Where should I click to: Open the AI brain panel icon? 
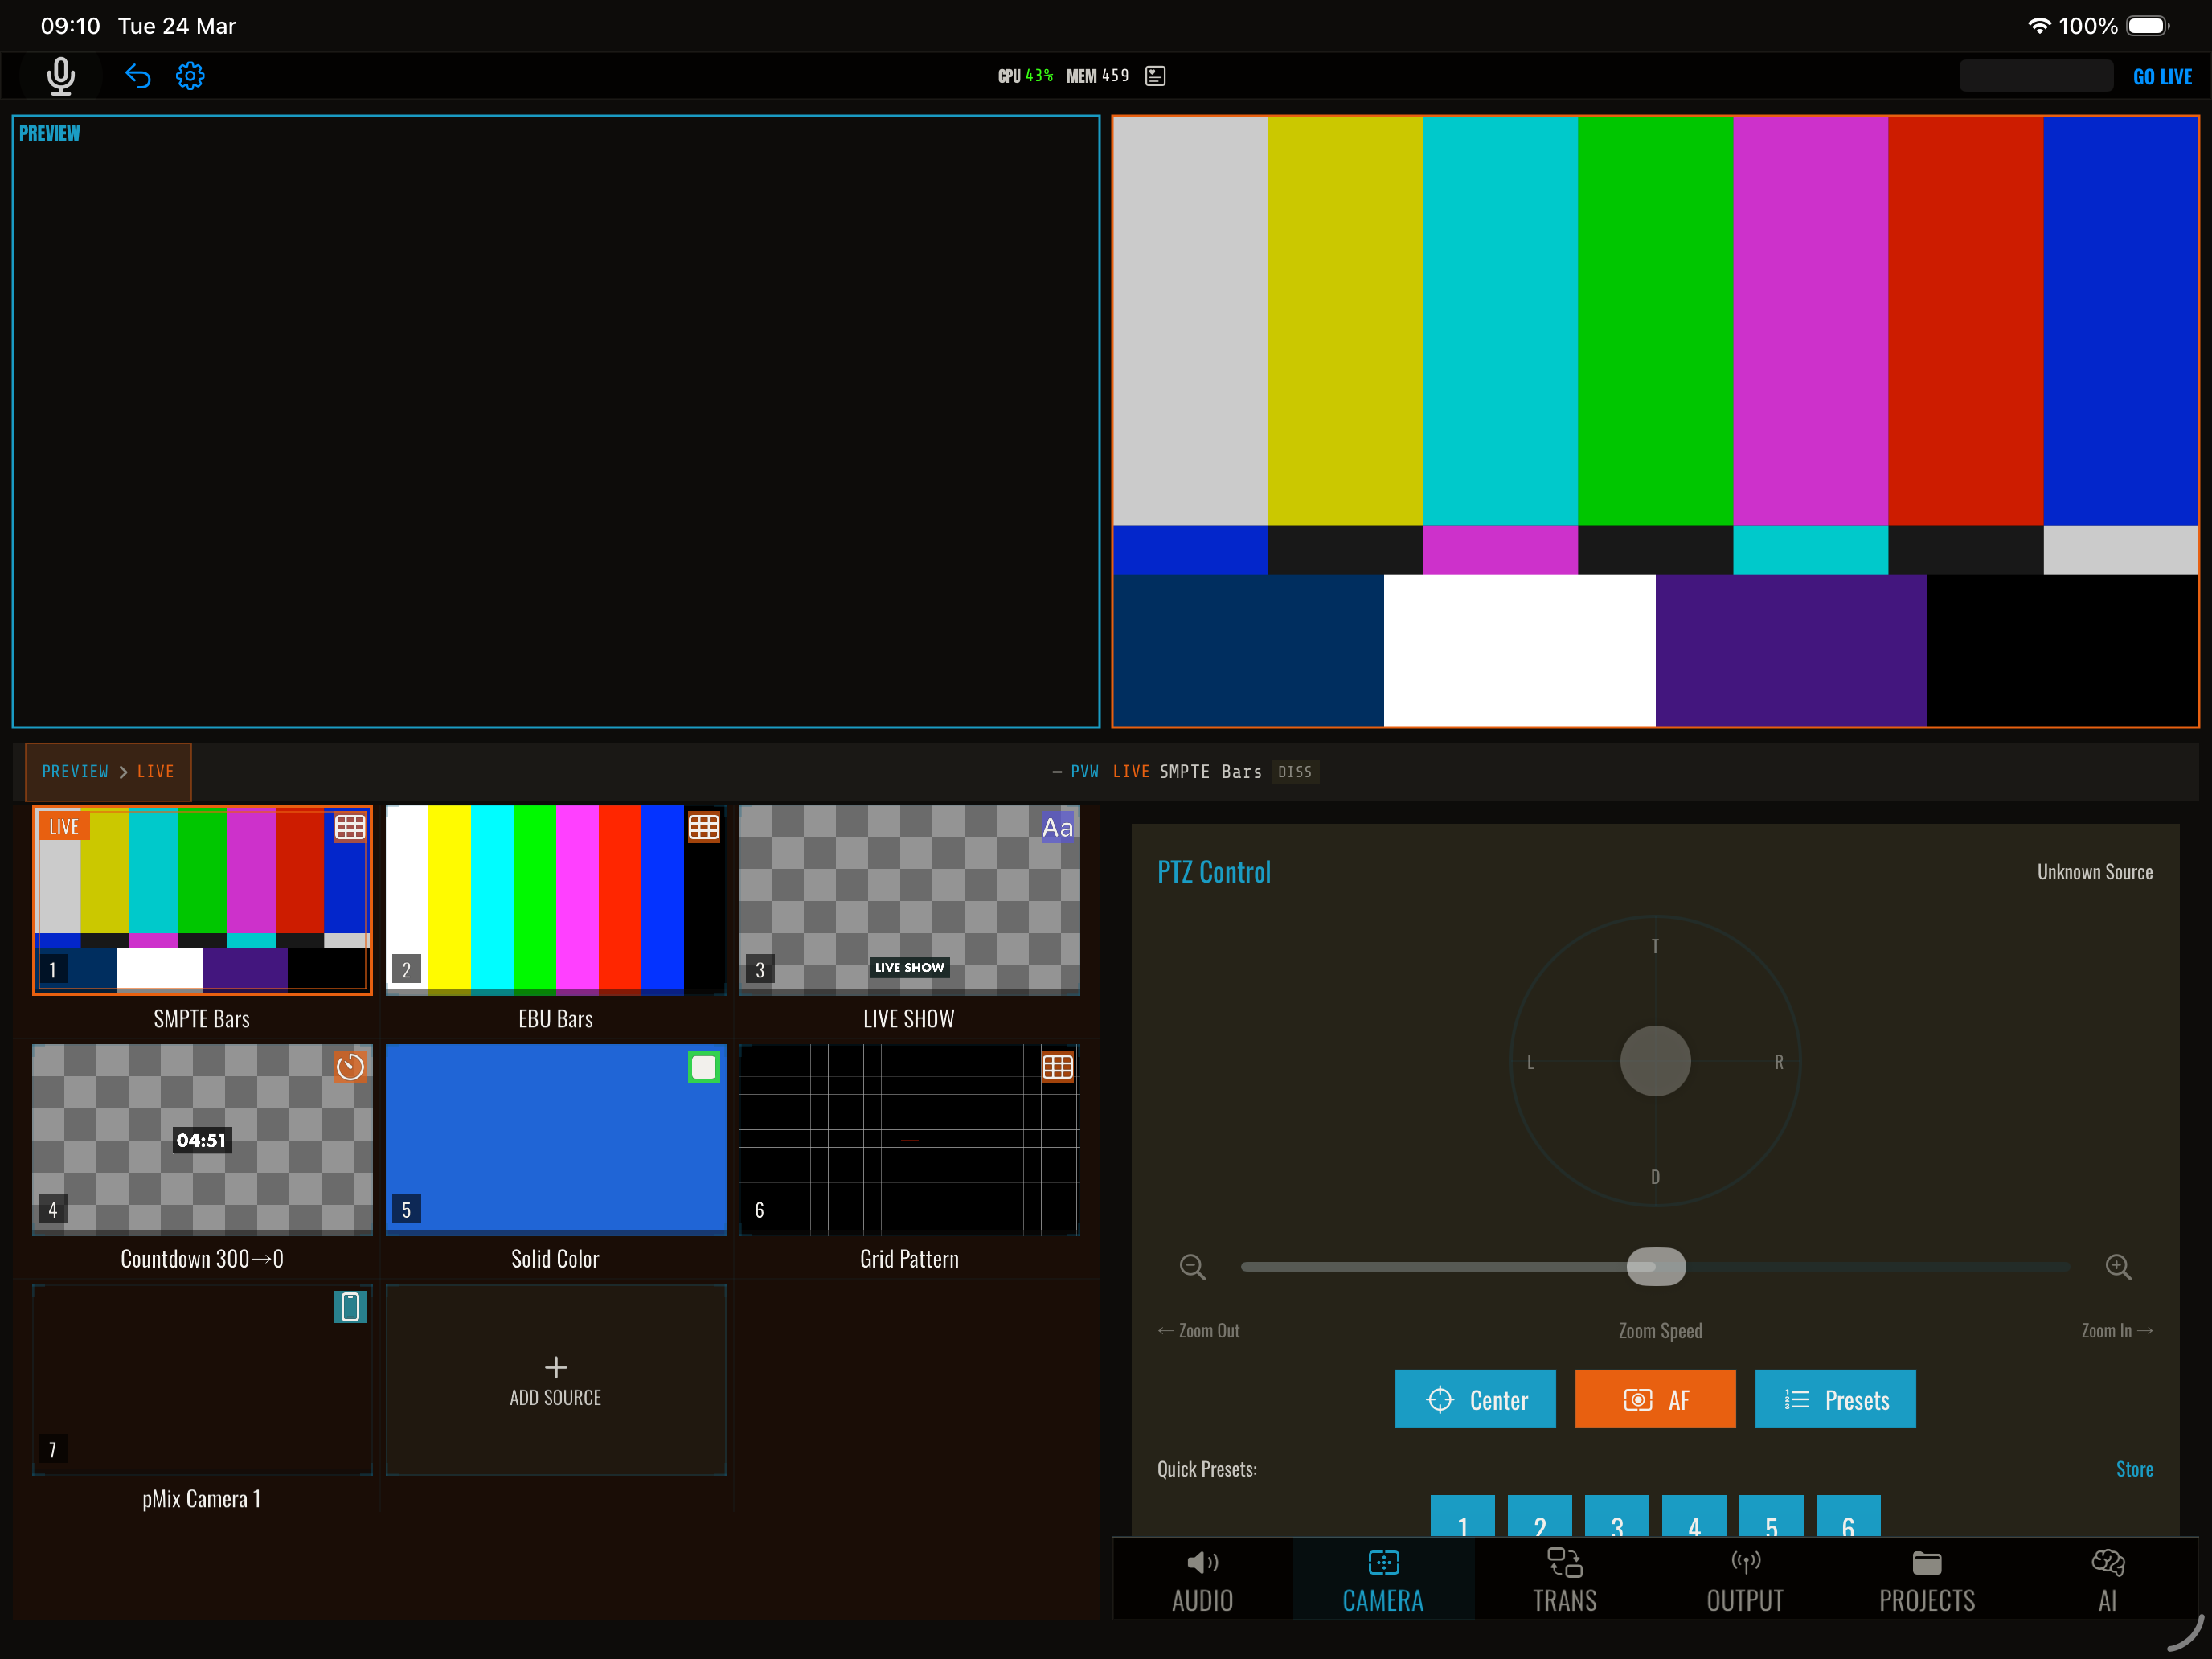(x=2105, y=1578)
